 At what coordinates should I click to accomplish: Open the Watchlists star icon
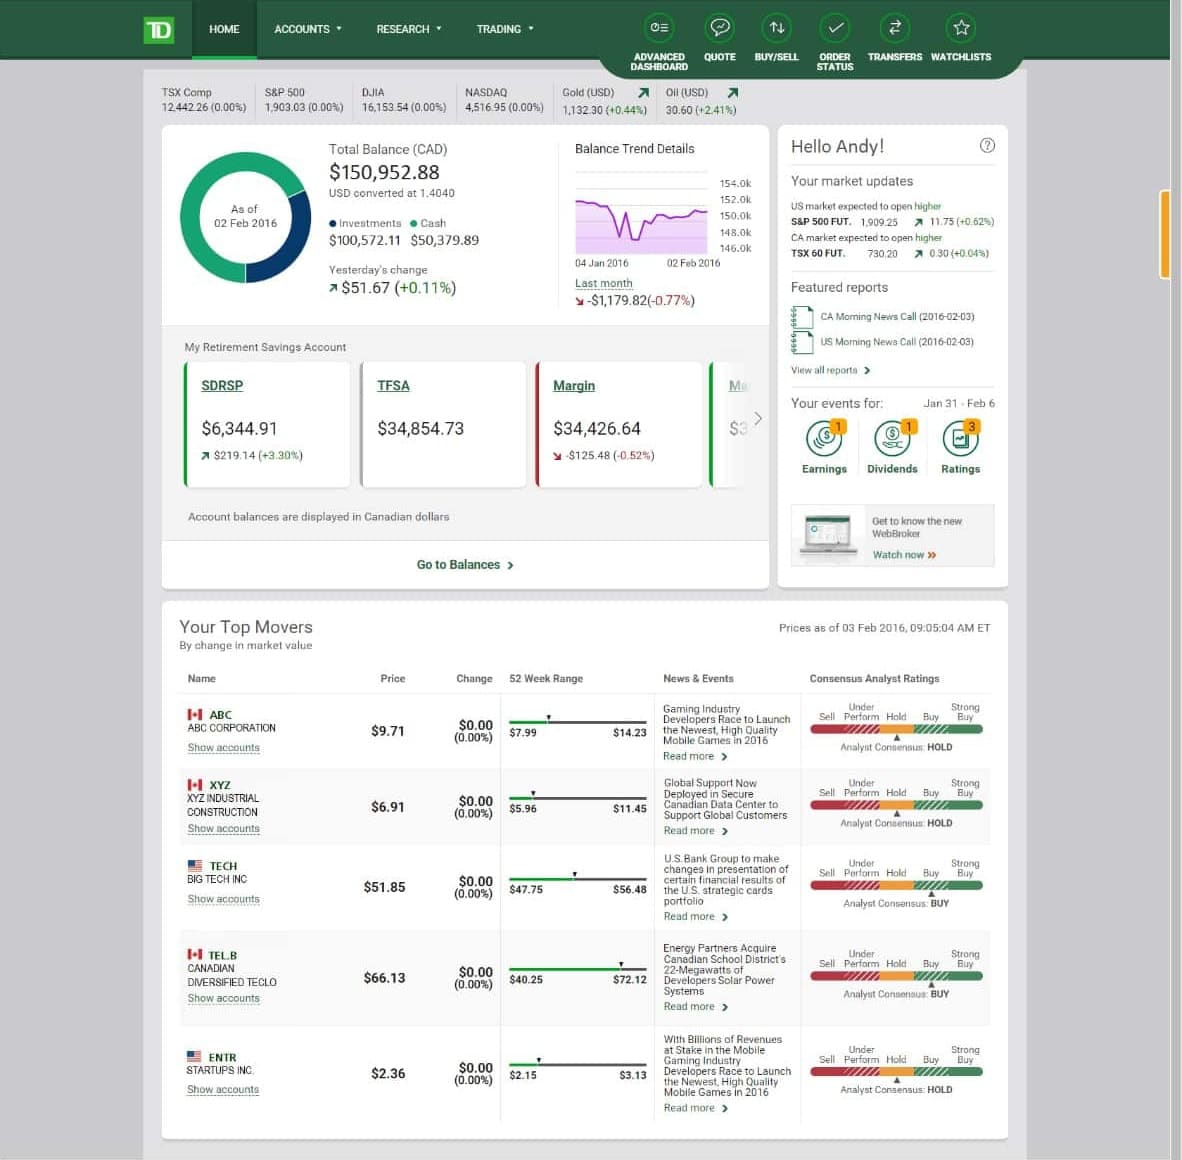960,28
